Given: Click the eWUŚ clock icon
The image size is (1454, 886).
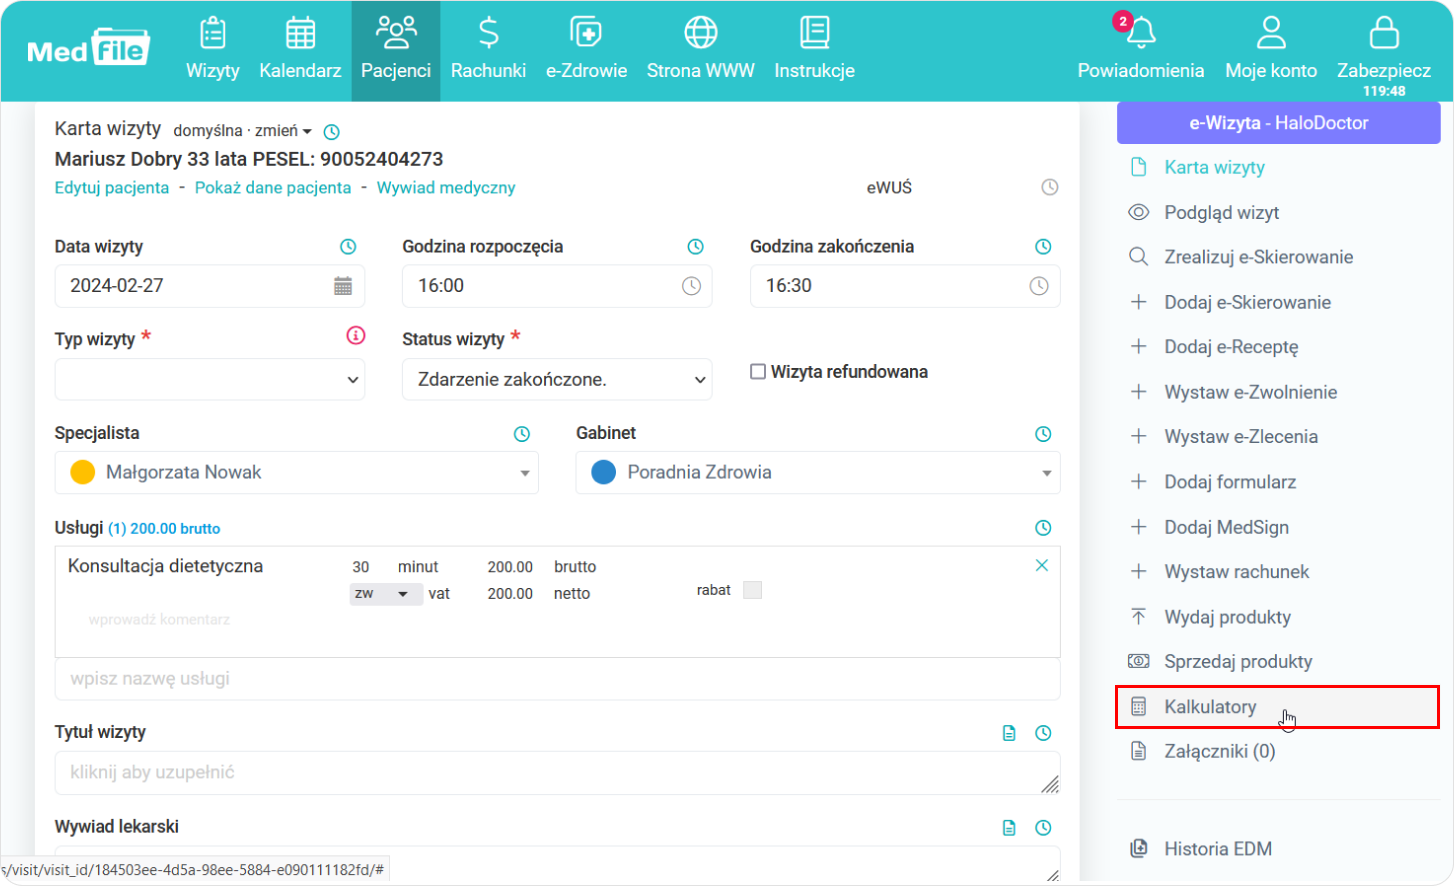Looking at the screenshot, I should point(1049,187).
